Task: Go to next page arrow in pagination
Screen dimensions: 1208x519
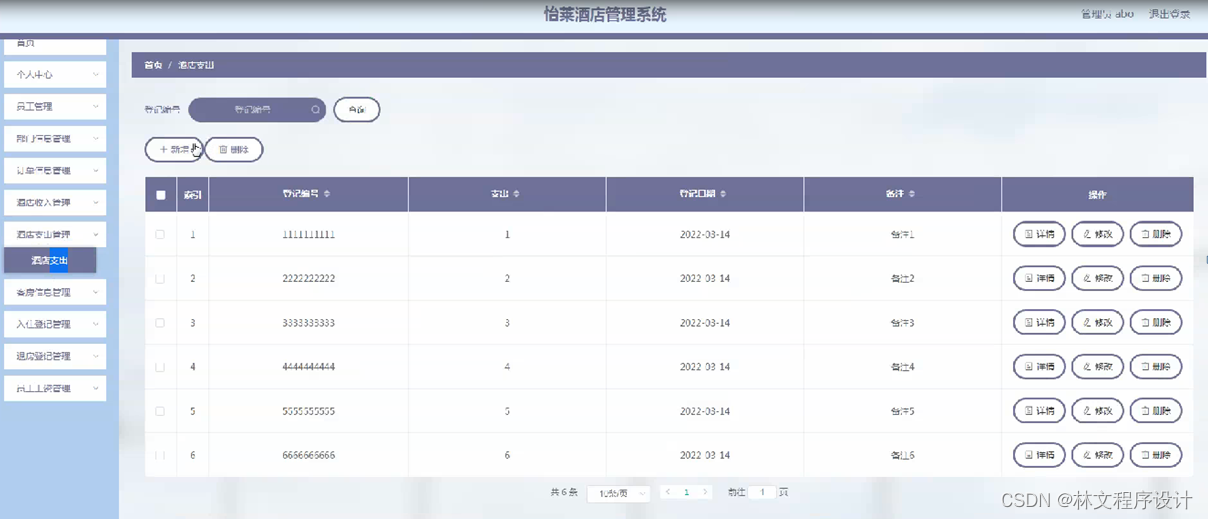Action: click(x=705, y=492)
